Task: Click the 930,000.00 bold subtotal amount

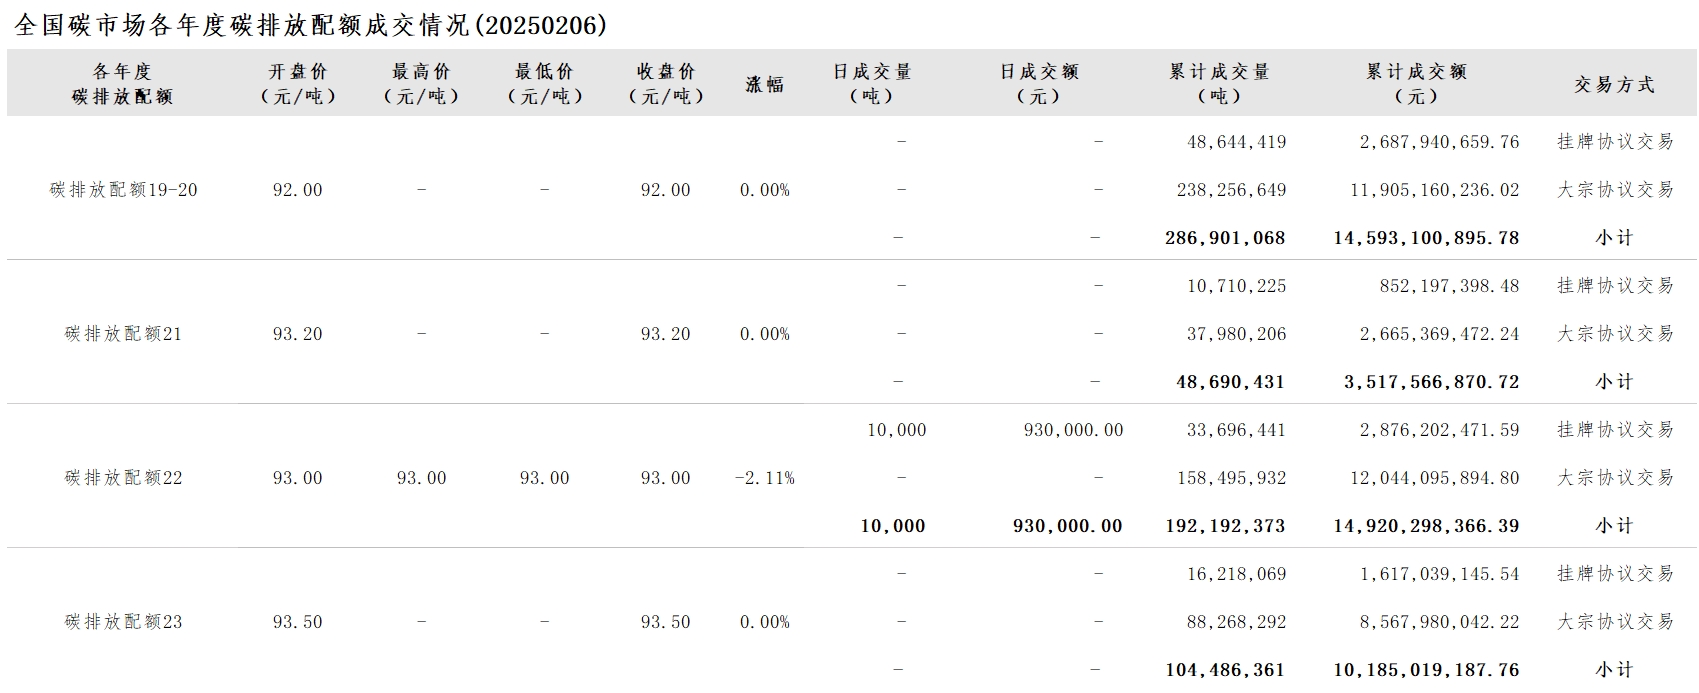Action: pos(1068,526)
